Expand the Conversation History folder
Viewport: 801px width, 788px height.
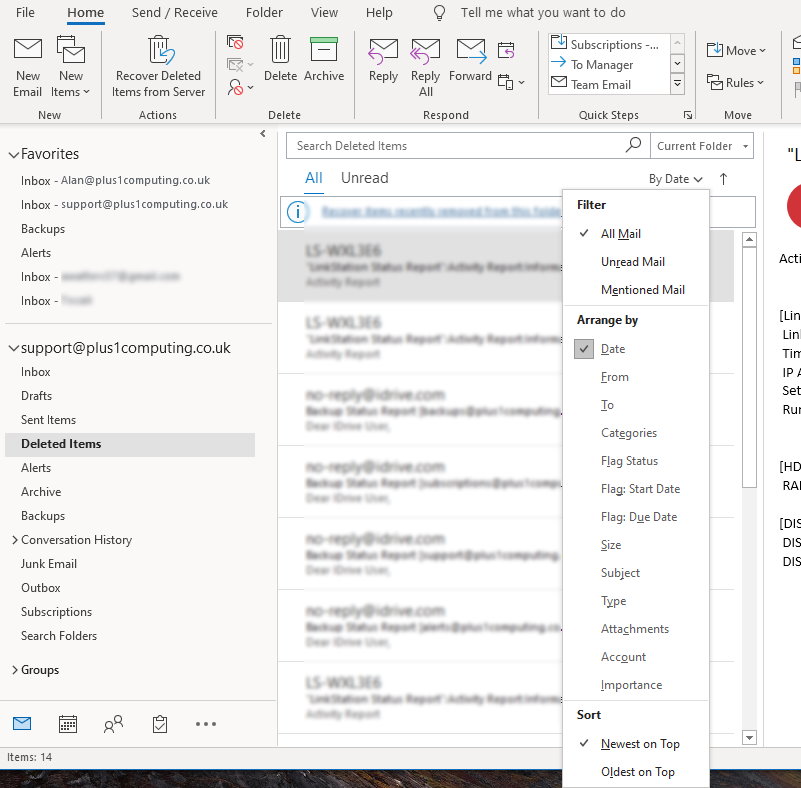click(x=13, y=540)
